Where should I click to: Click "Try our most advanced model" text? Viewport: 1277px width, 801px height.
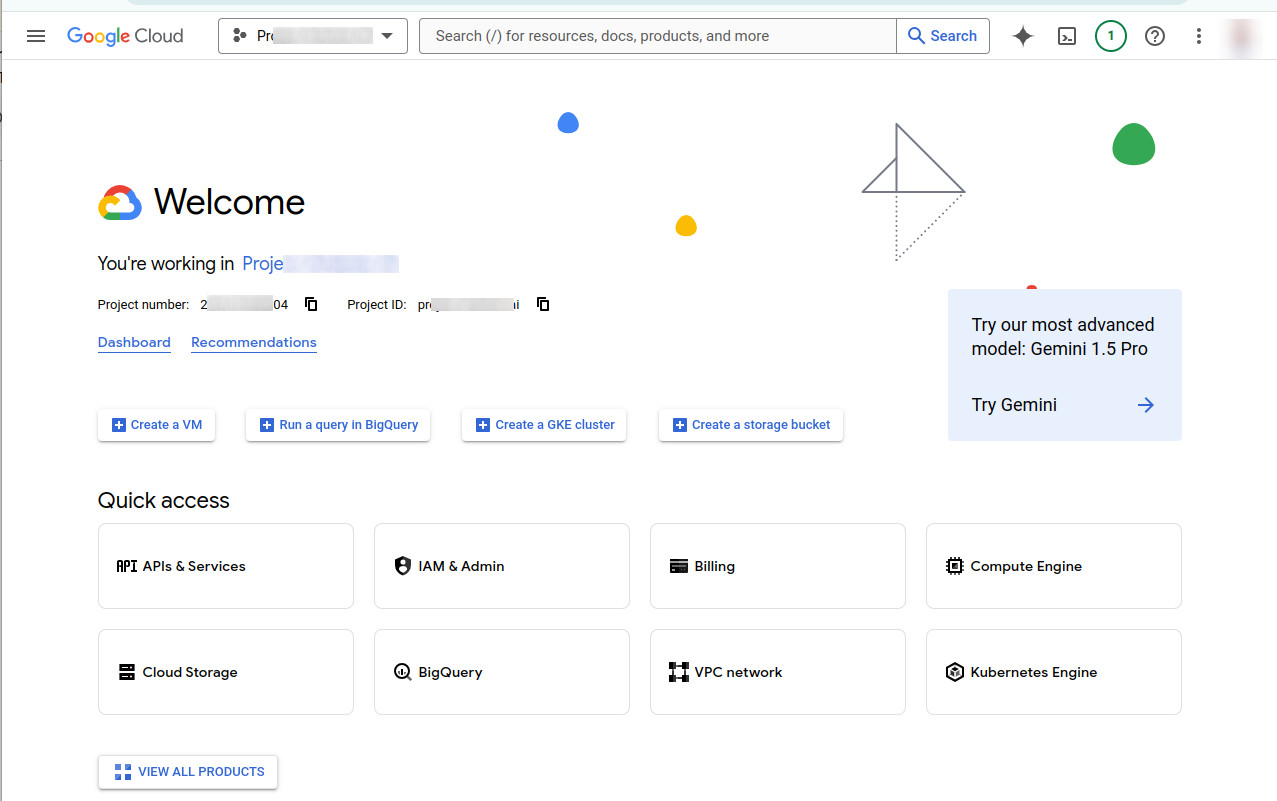(x=1063, y=337)
